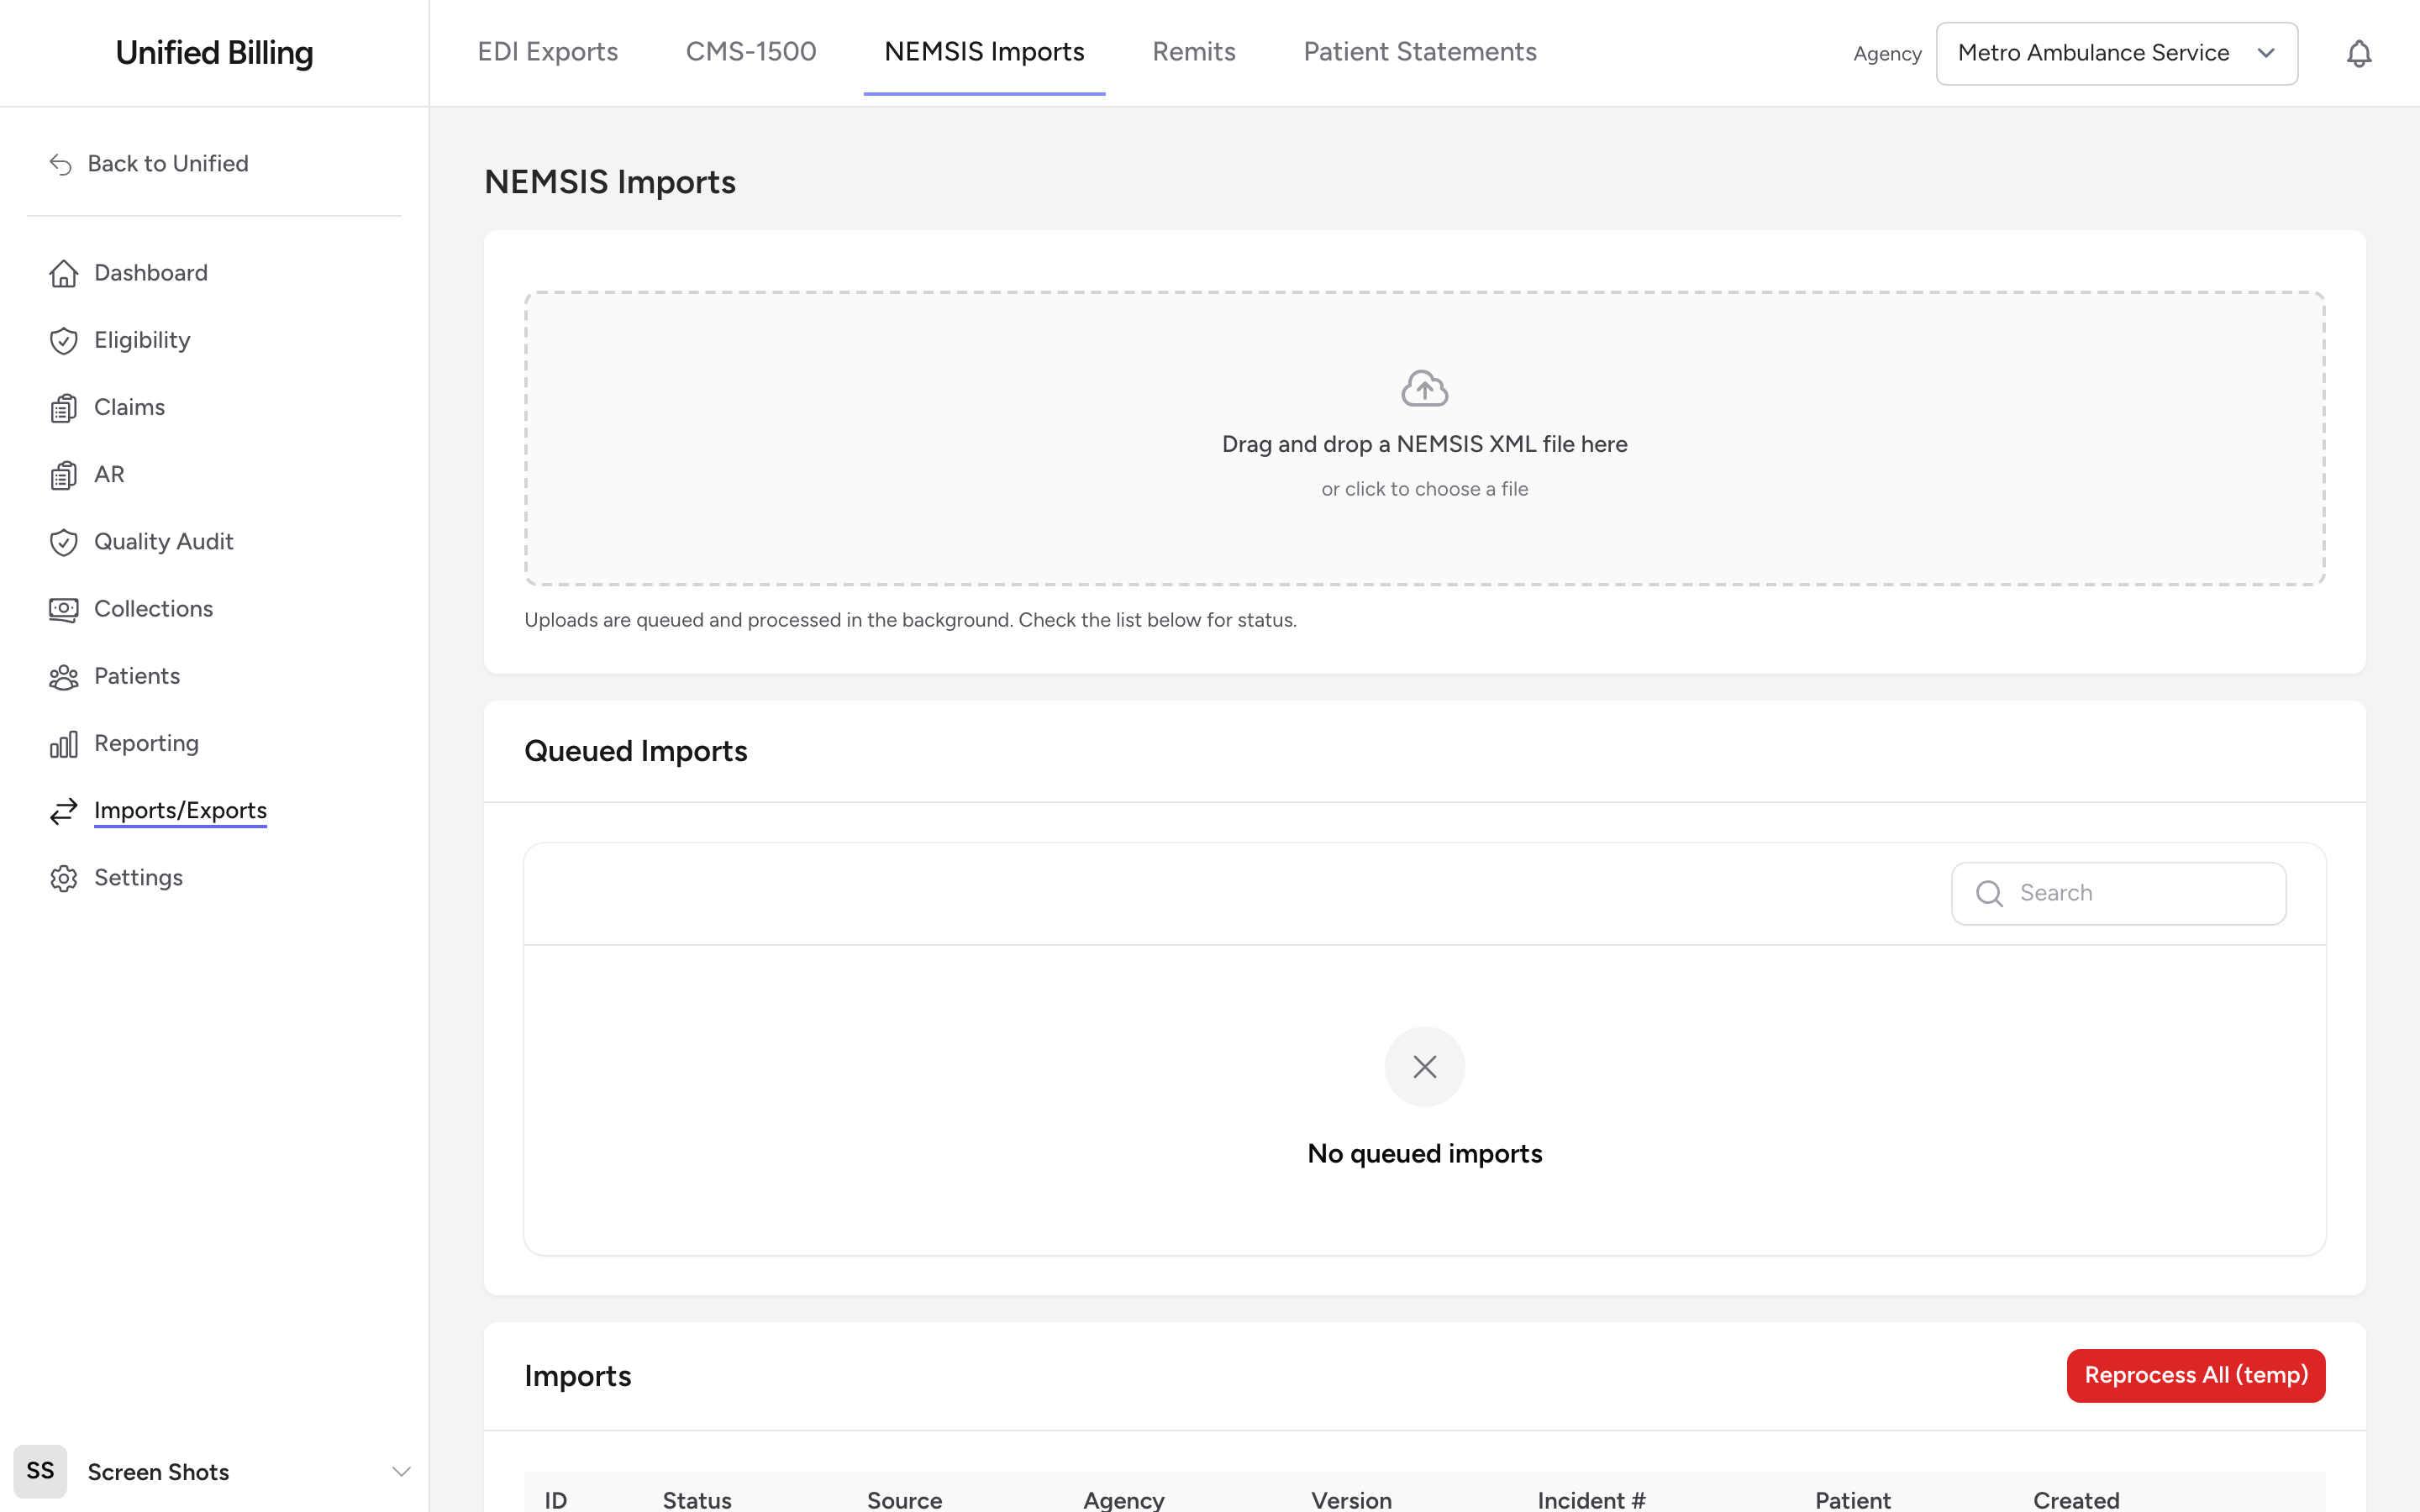Open the Remits tab

[x=1194, y=52]
